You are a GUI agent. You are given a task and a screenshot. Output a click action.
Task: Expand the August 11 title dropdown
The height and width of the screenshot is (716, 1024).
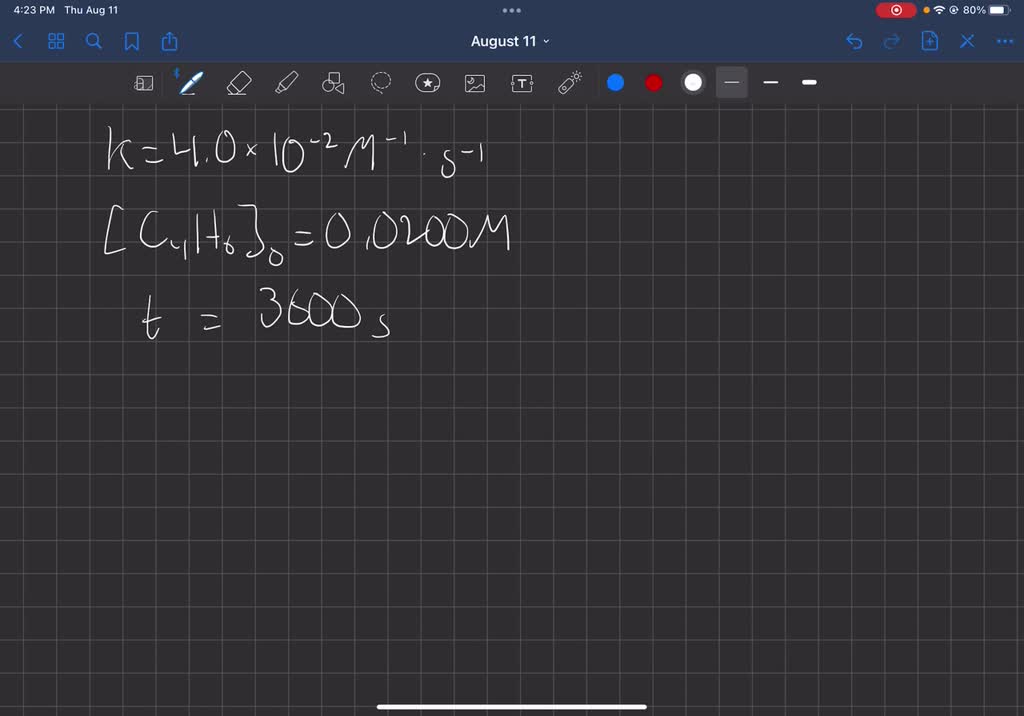(x=511, y=41)
